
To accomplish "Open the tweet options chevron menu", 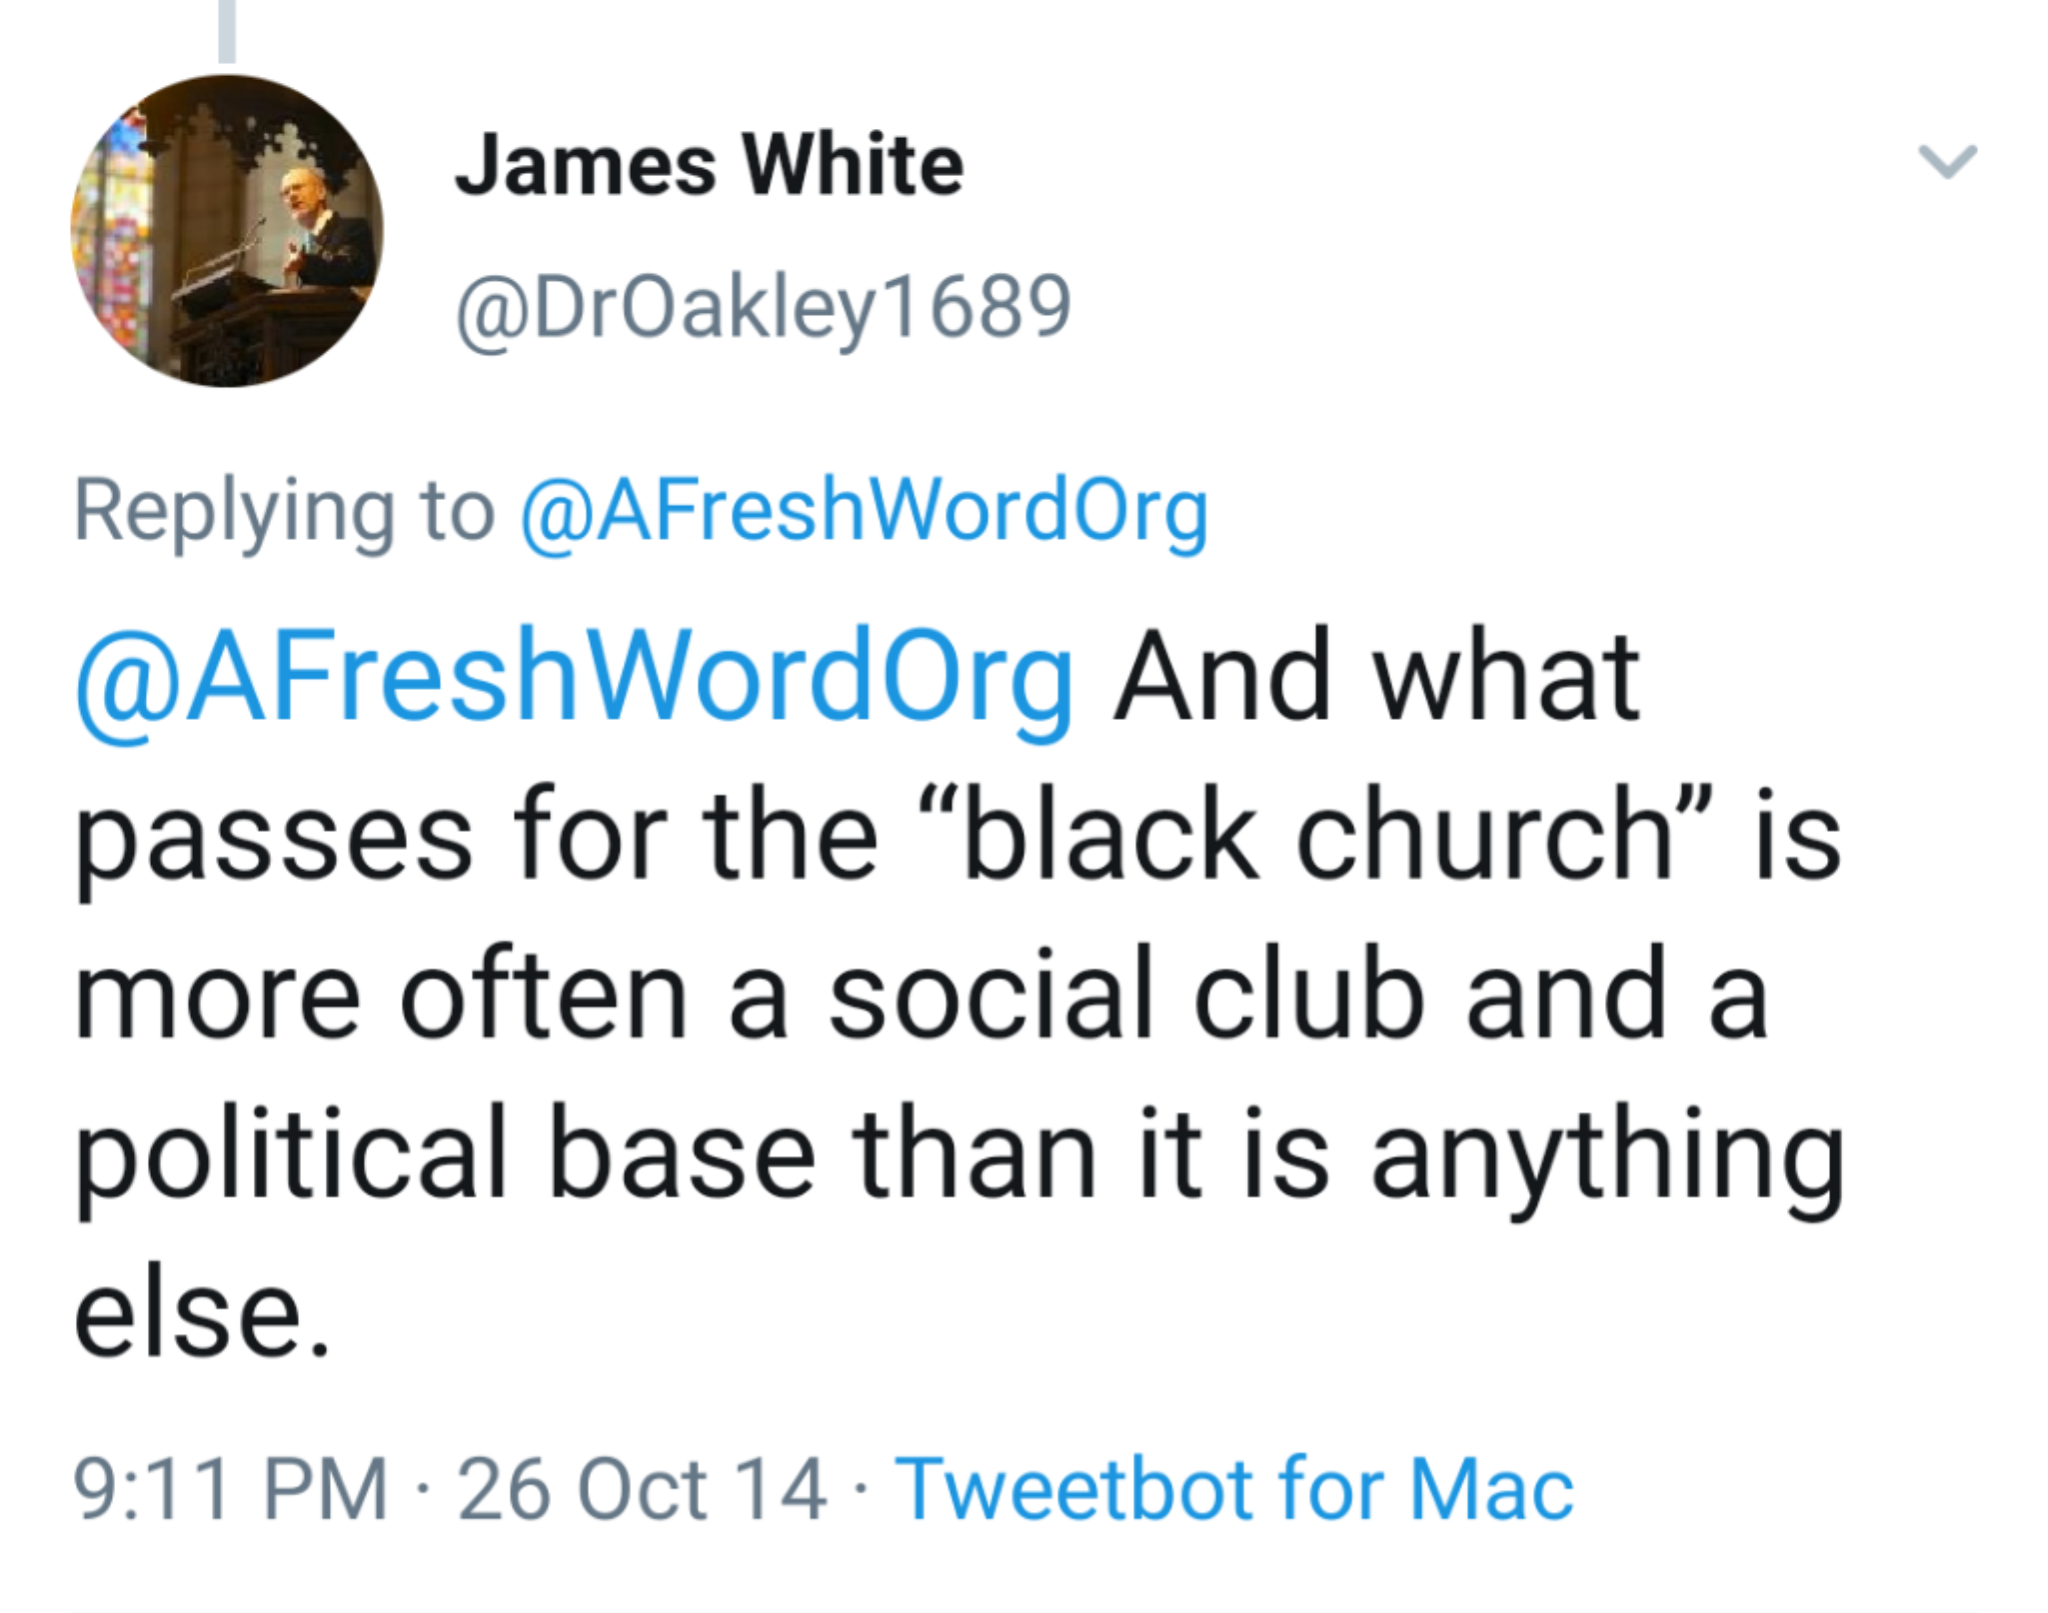I will pyautogui.click(x=1946, y=162).
